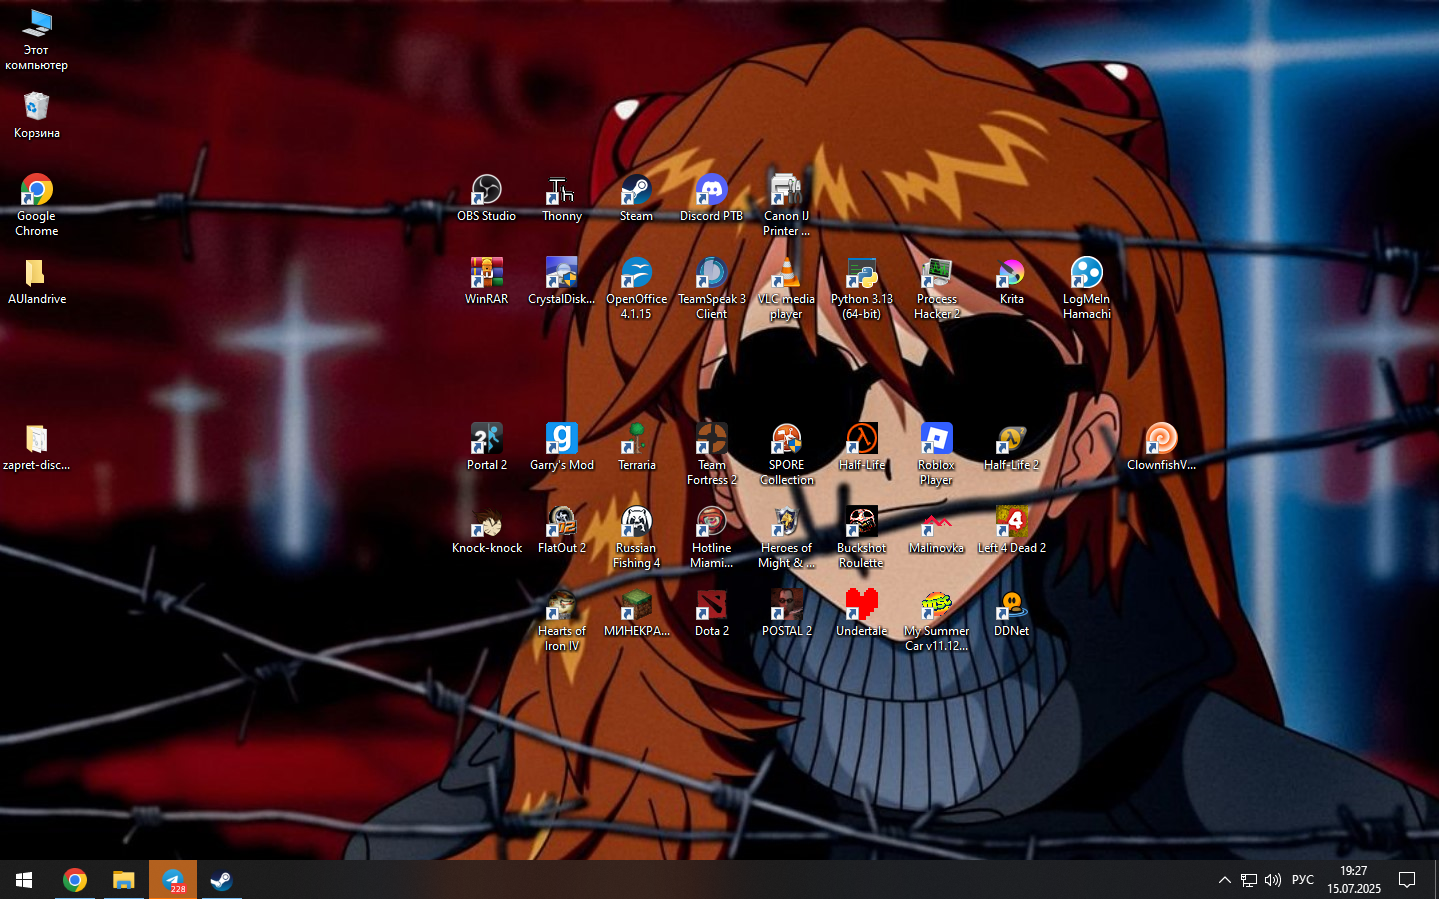This screenshot has height=899, width=1439.
Task: Open the volume control tray icon
Action: 1273,880
